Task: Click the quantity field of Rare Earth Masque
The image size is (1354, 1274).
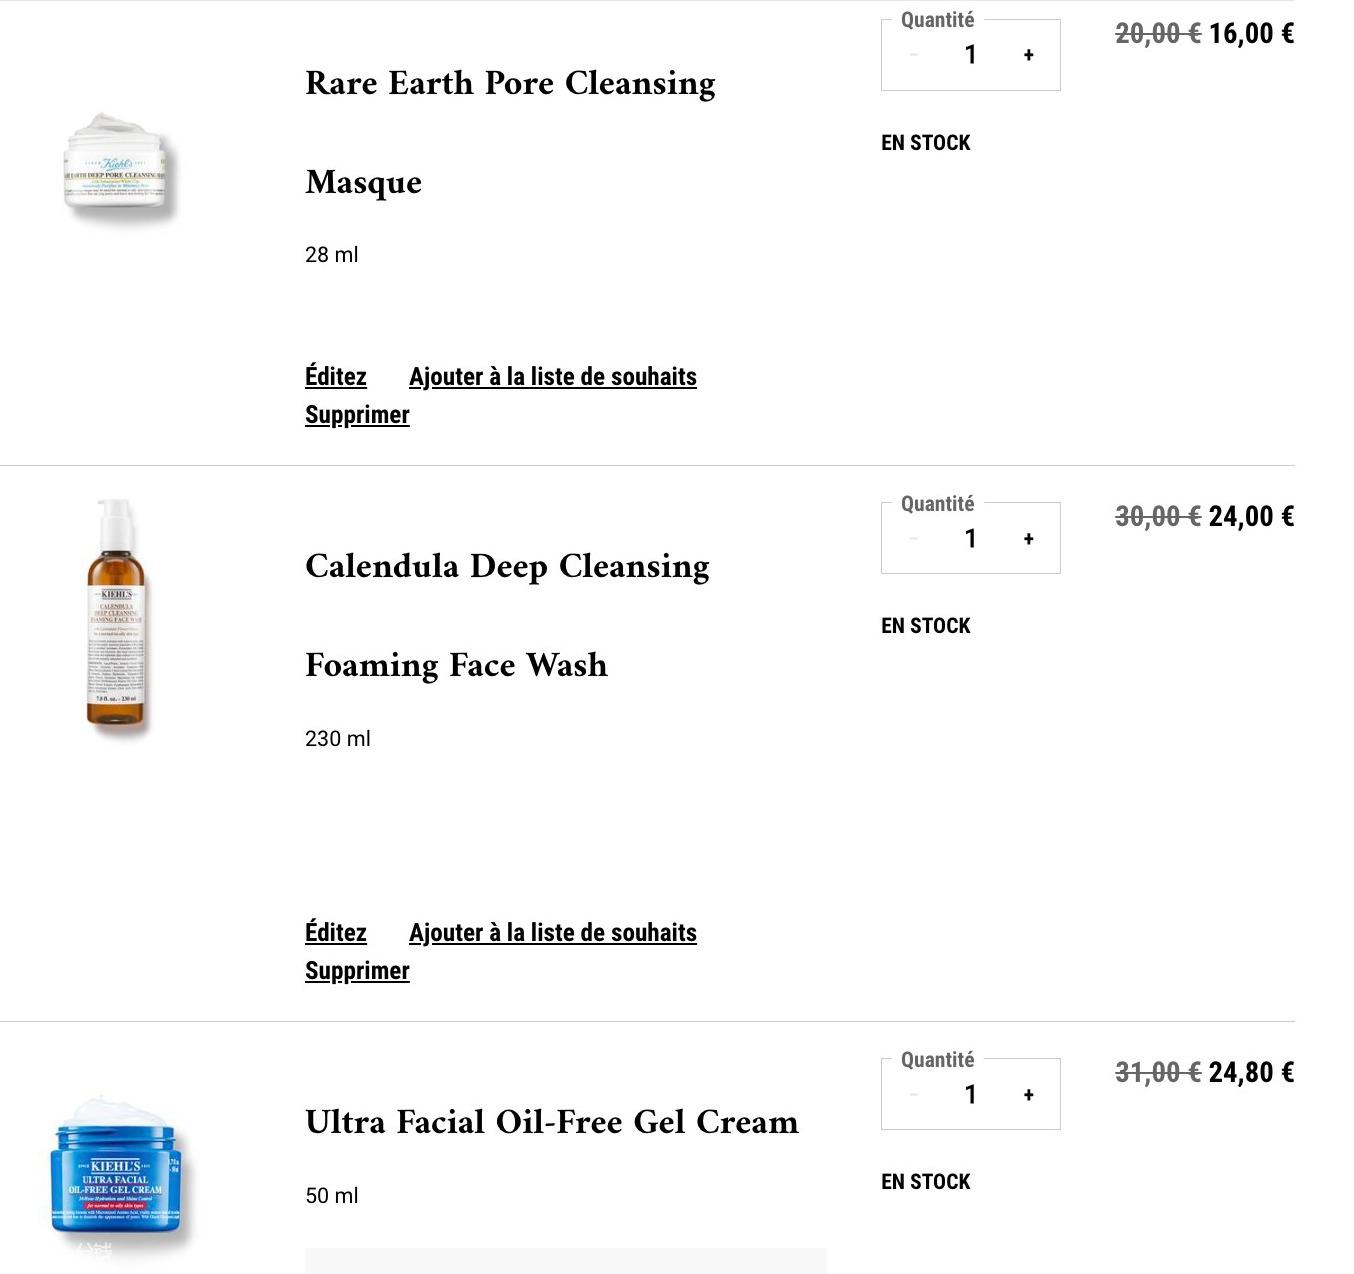Action: pos(970,55)
